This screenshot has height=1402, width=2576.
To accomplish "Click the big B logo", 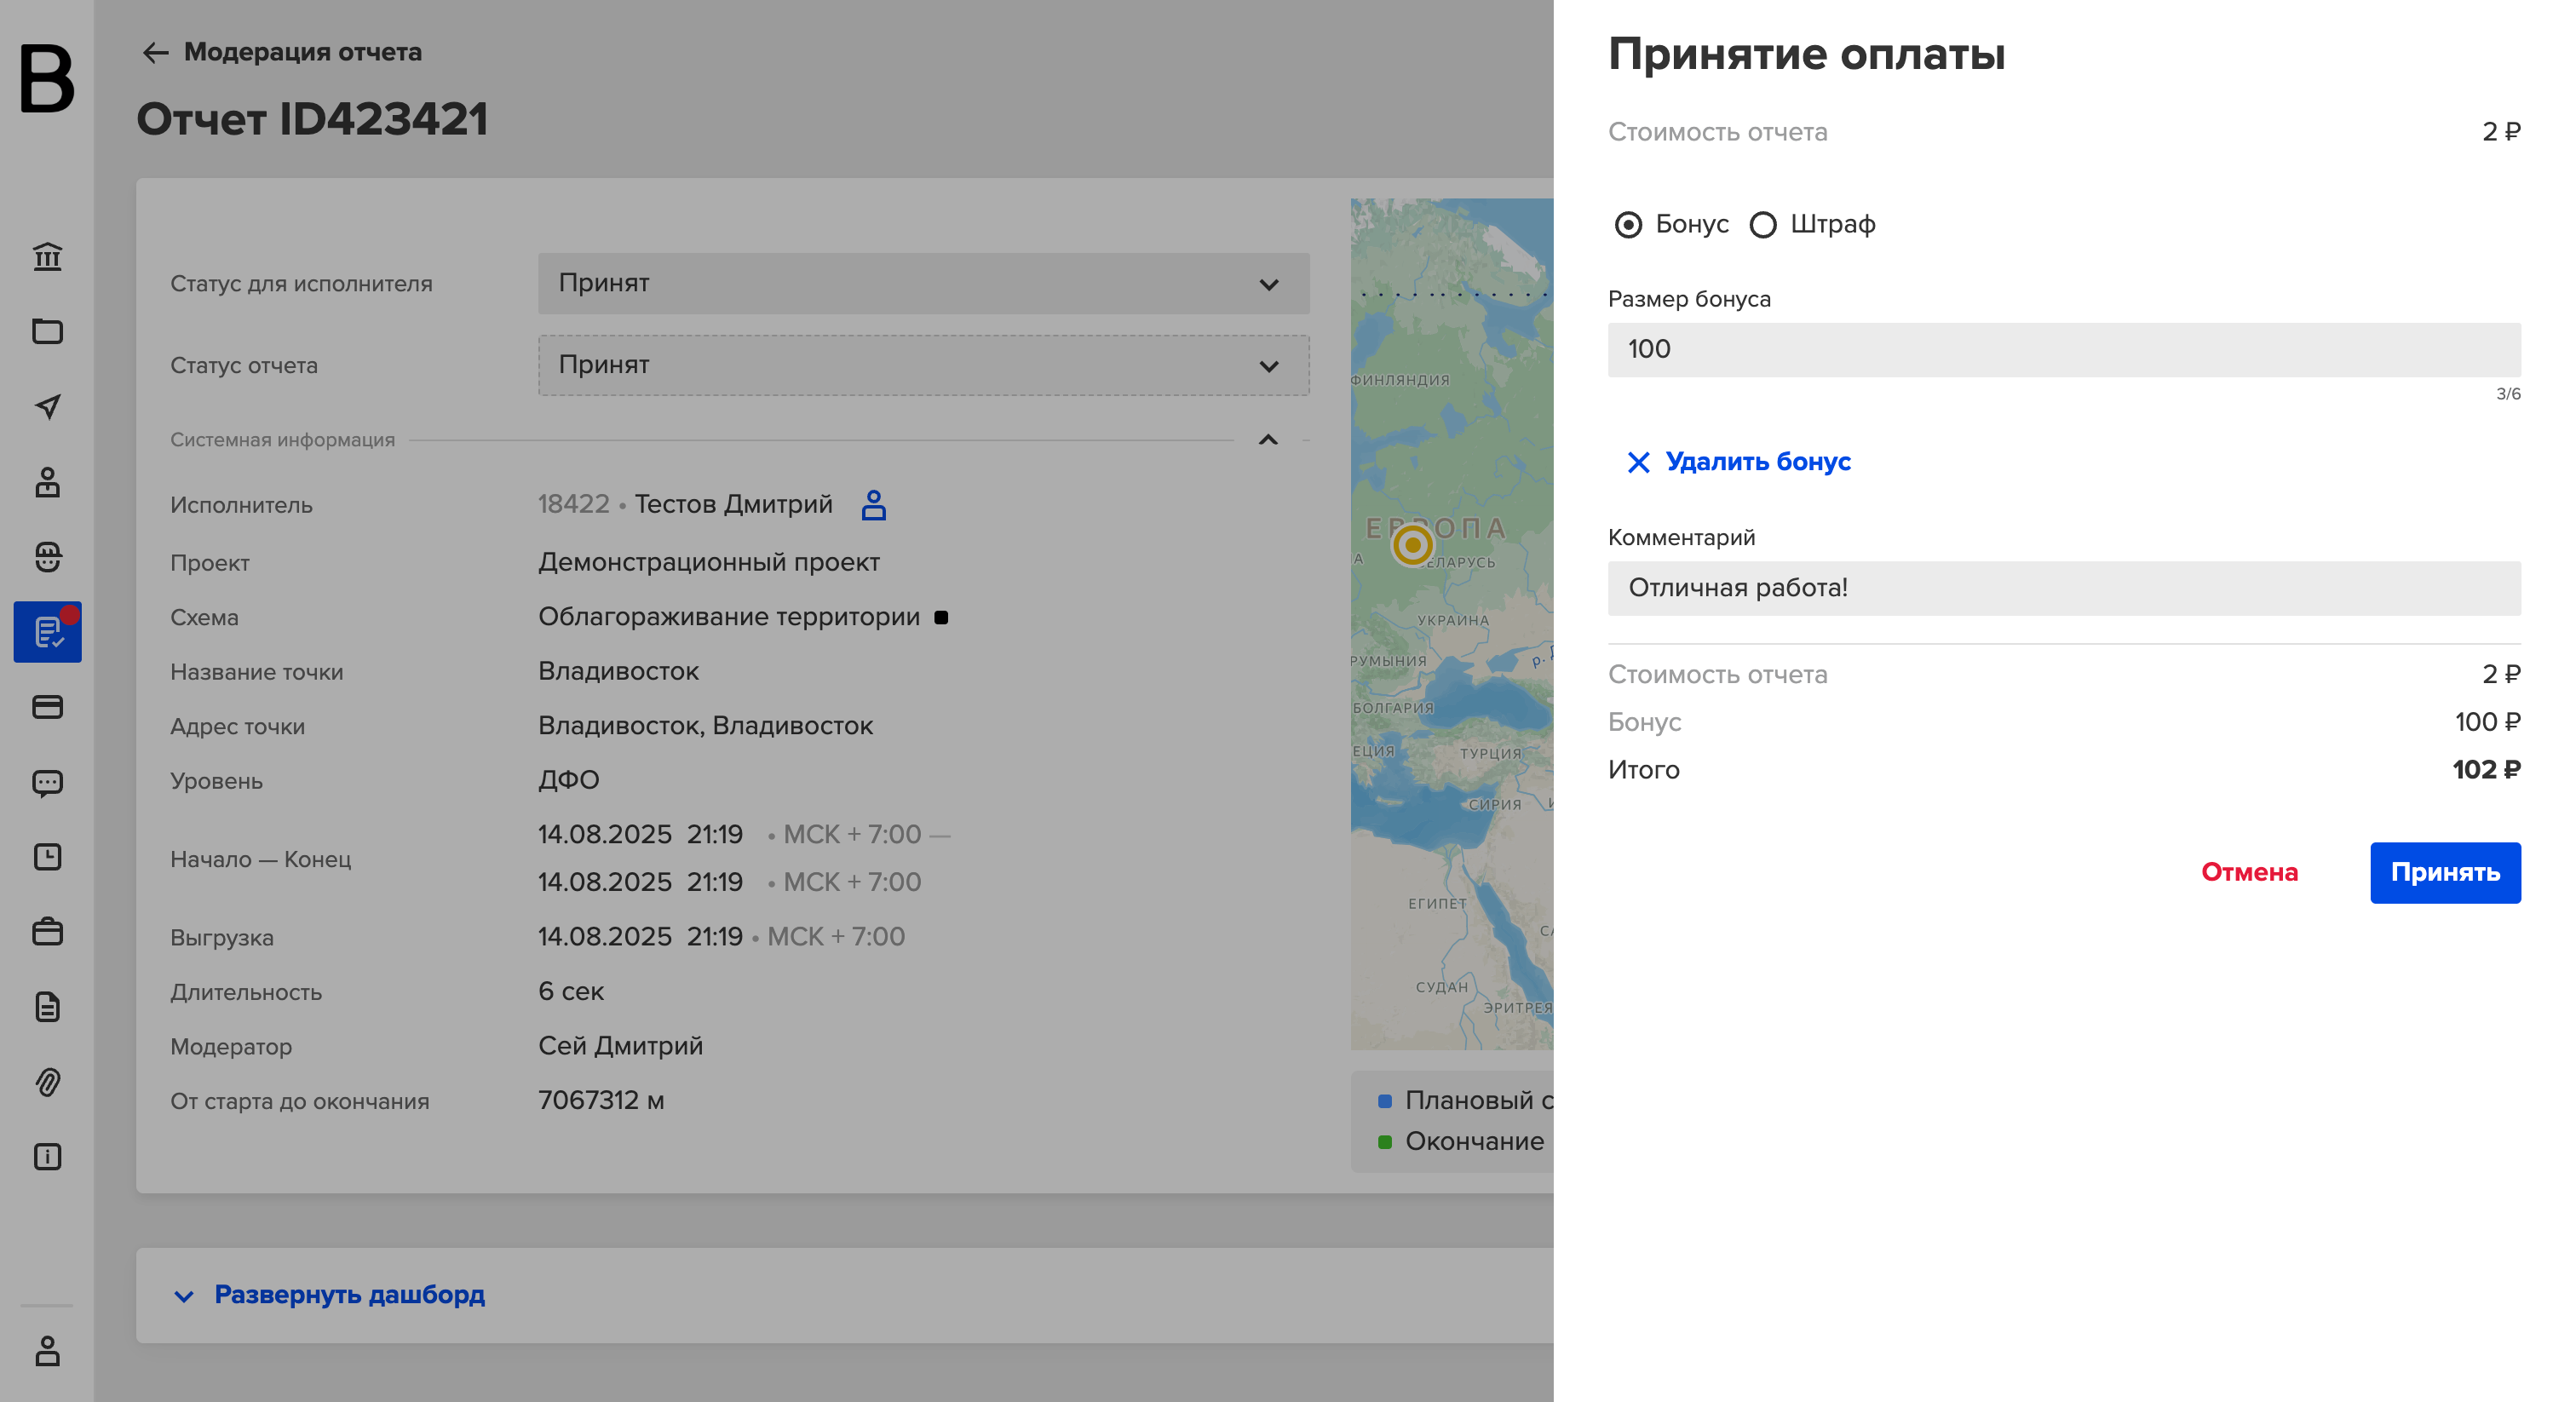I will 47,79.
